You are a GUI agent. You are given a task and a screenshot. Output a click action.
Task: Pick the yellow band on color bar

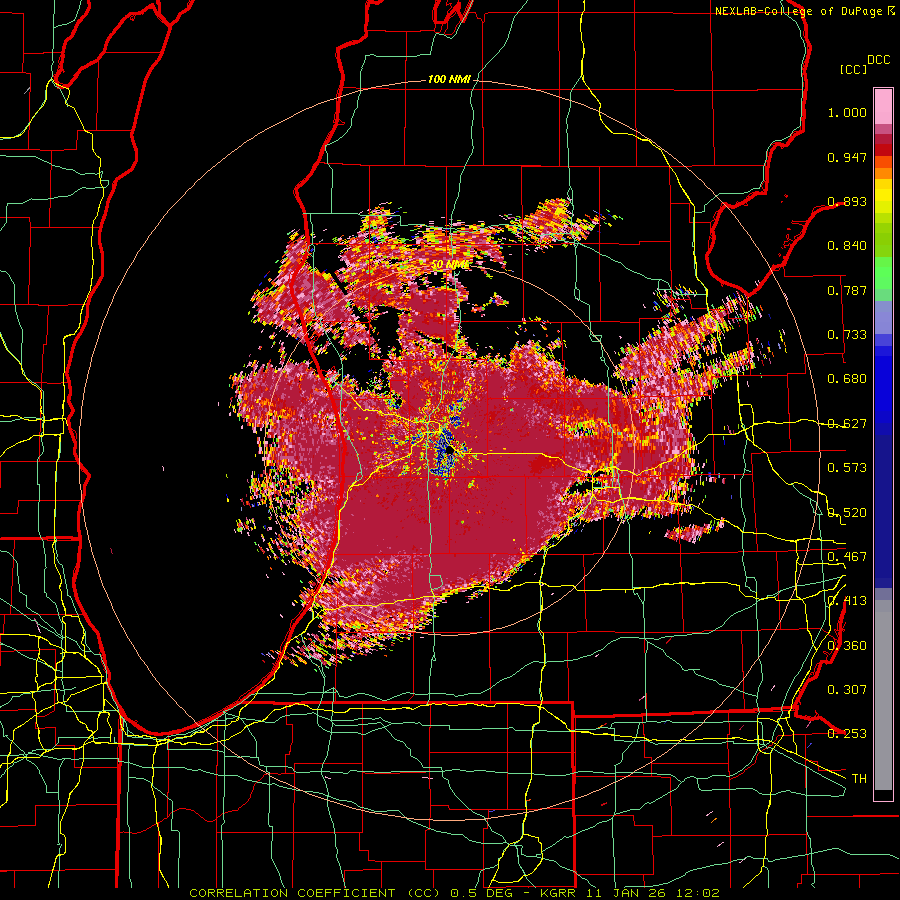(x=883, y=196)
